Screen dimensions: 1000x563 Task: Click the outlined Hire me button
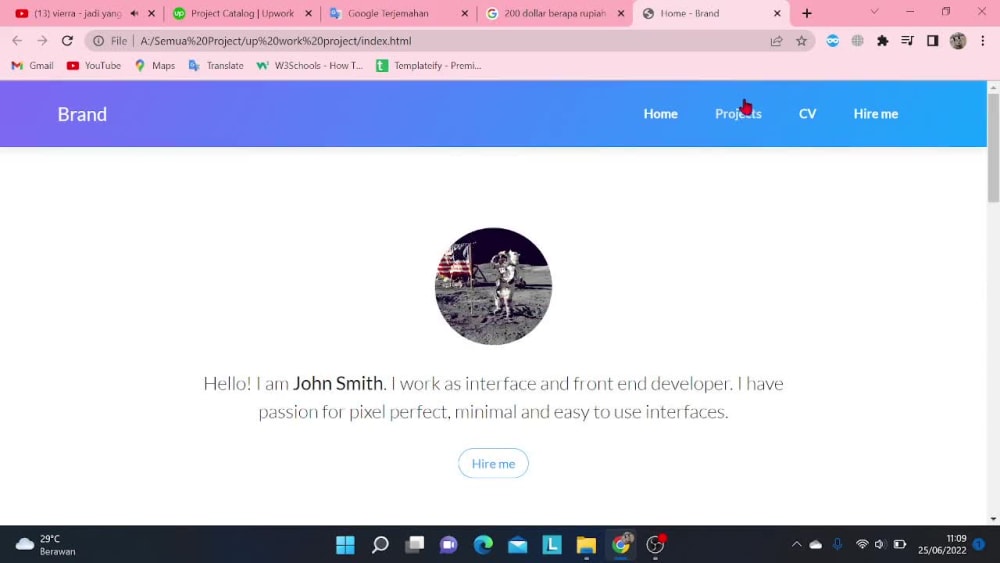click(x=493, y=464)
